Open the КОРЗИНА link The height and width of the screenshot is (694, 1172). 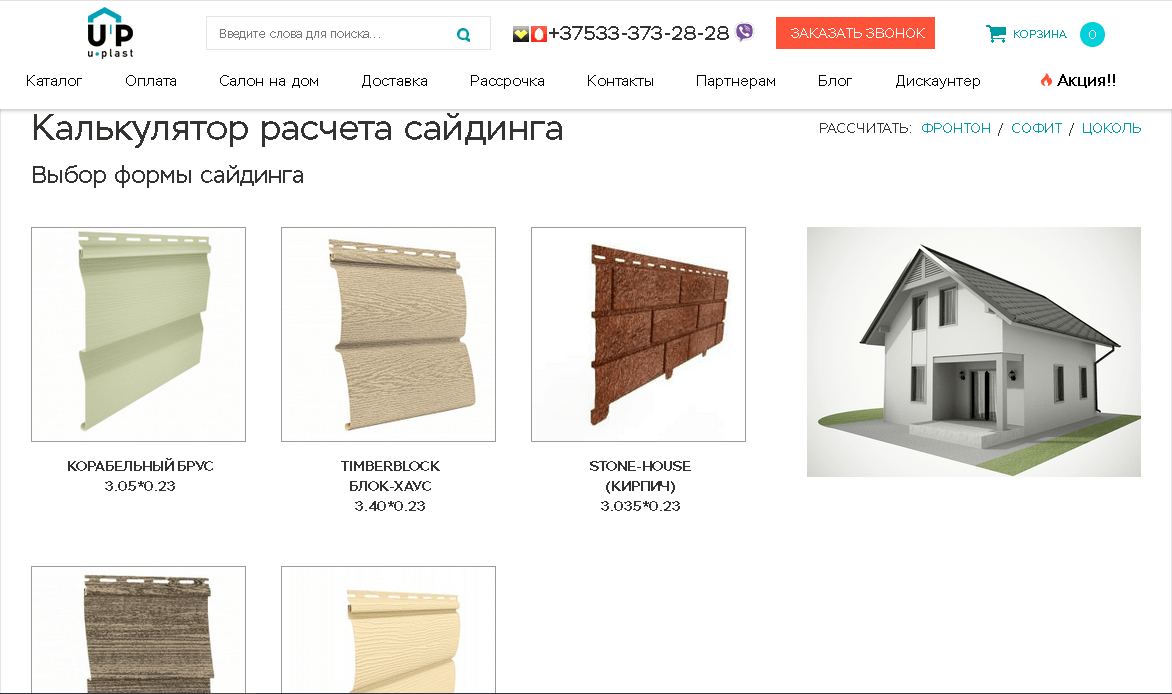[1040, 34]
